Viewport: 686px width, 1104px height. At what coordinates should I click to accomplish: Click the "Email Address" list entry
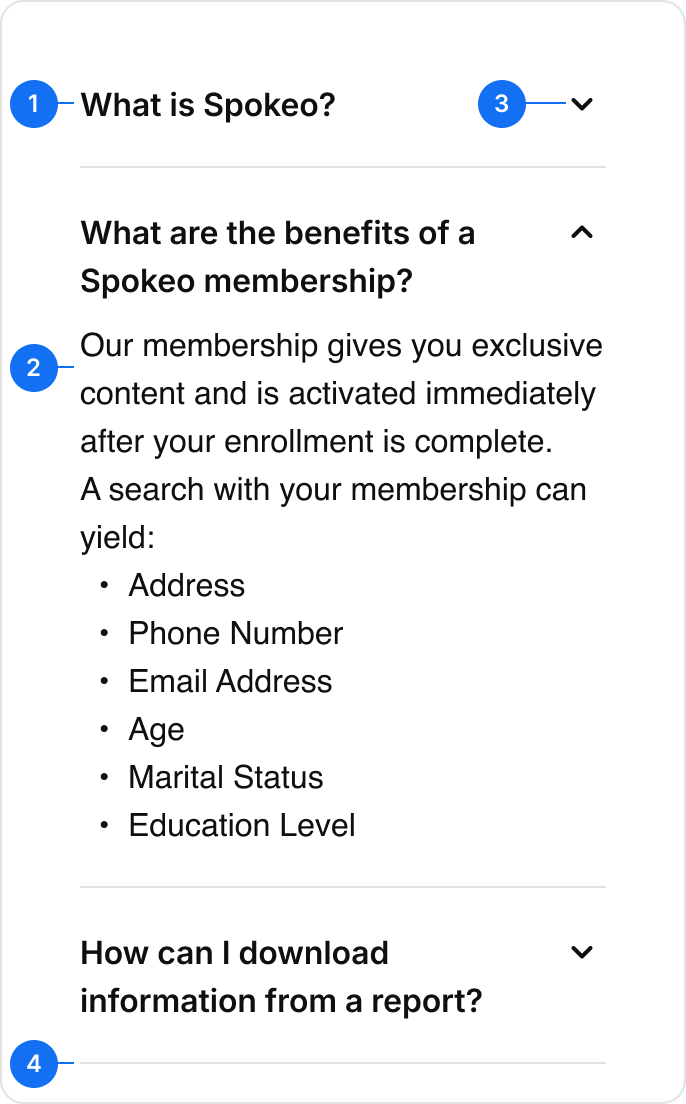coord(230,681)
